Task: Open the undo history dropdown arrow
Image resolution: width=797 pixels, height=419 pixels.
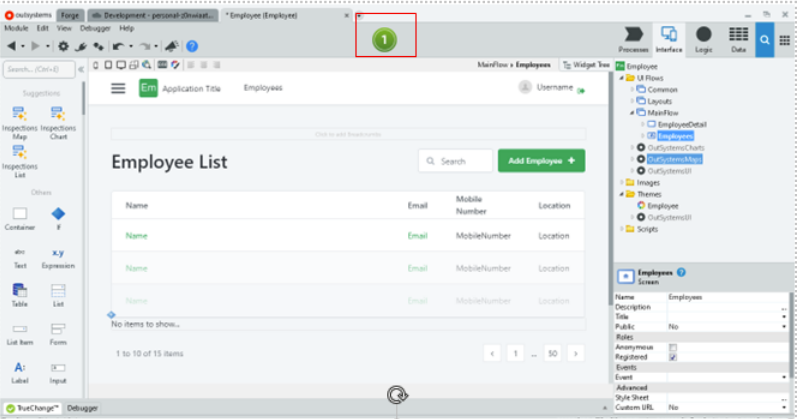Action: [x=131, y=46]
